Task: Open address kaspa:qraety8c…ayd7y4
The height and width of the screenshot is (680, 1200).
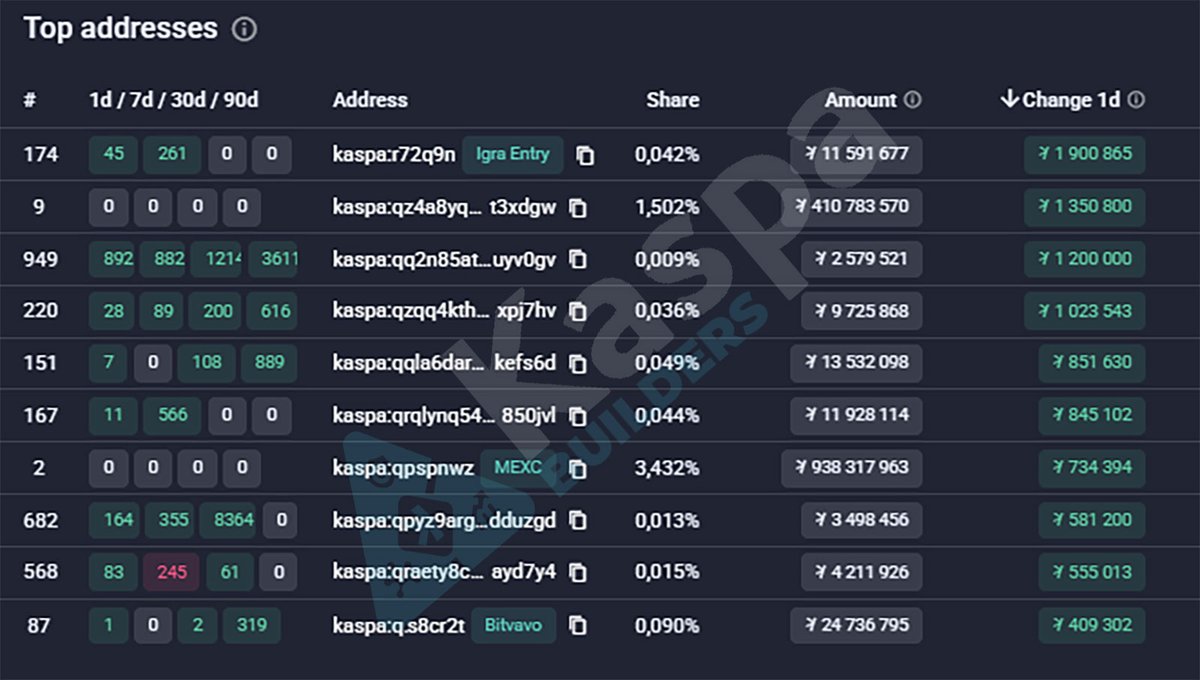Action: point(444,572)
